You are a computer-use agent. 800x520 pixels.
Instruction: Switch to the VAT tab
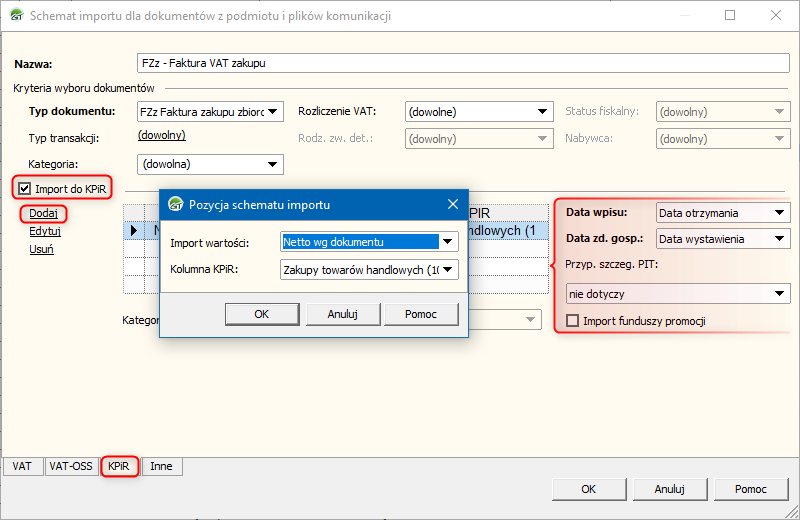22,466
